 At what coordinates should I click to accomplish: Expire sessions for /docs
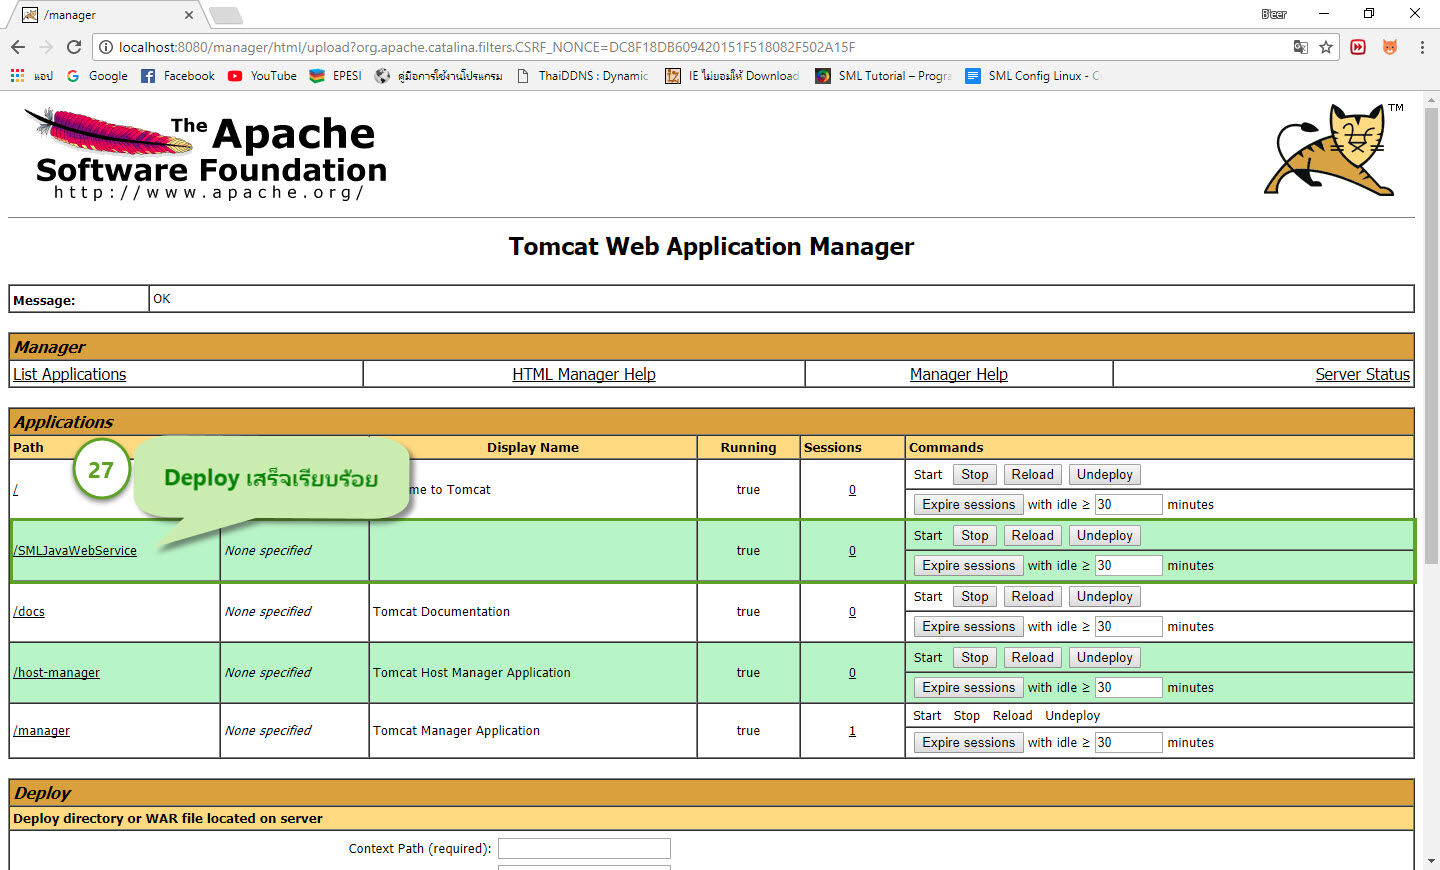click(969, 627)
